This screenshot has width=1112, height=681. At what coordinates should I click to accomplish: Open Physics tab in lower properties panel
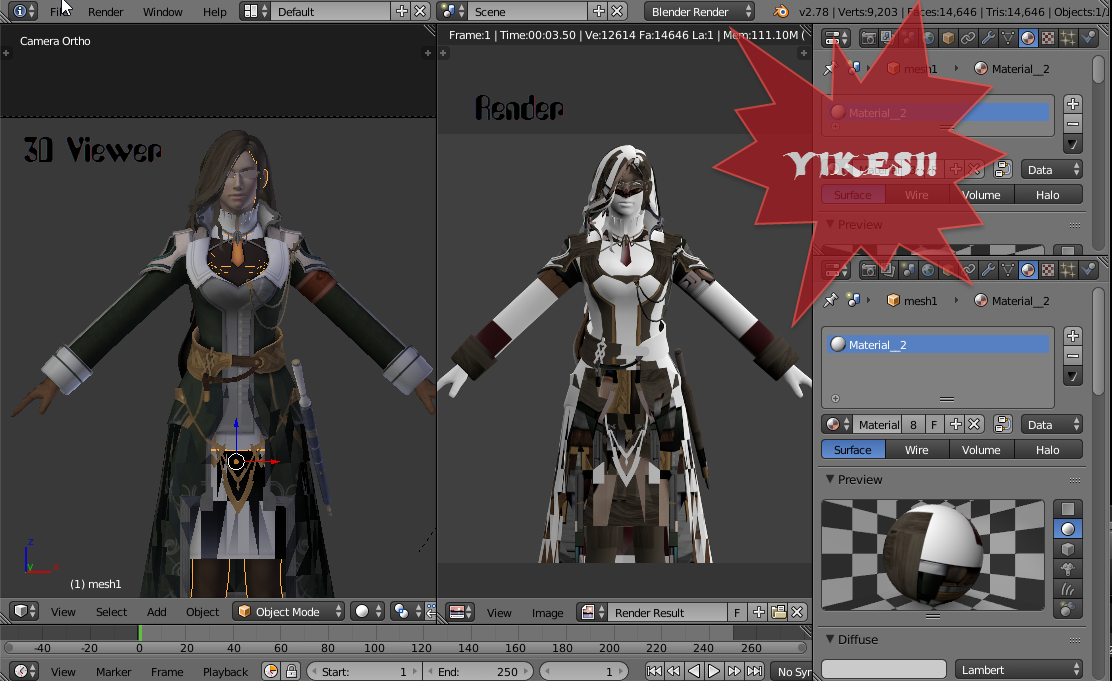tap(1088, 270)
